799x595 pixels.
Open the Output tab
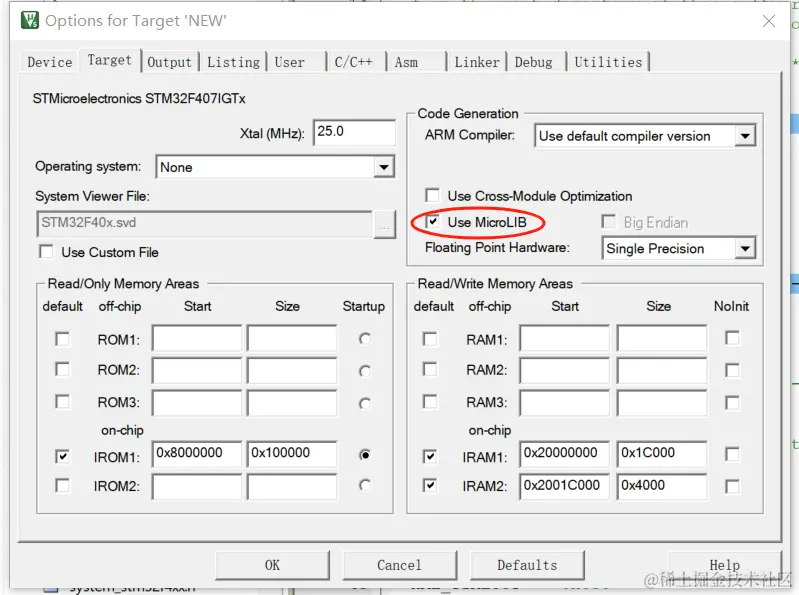(169, 62)
